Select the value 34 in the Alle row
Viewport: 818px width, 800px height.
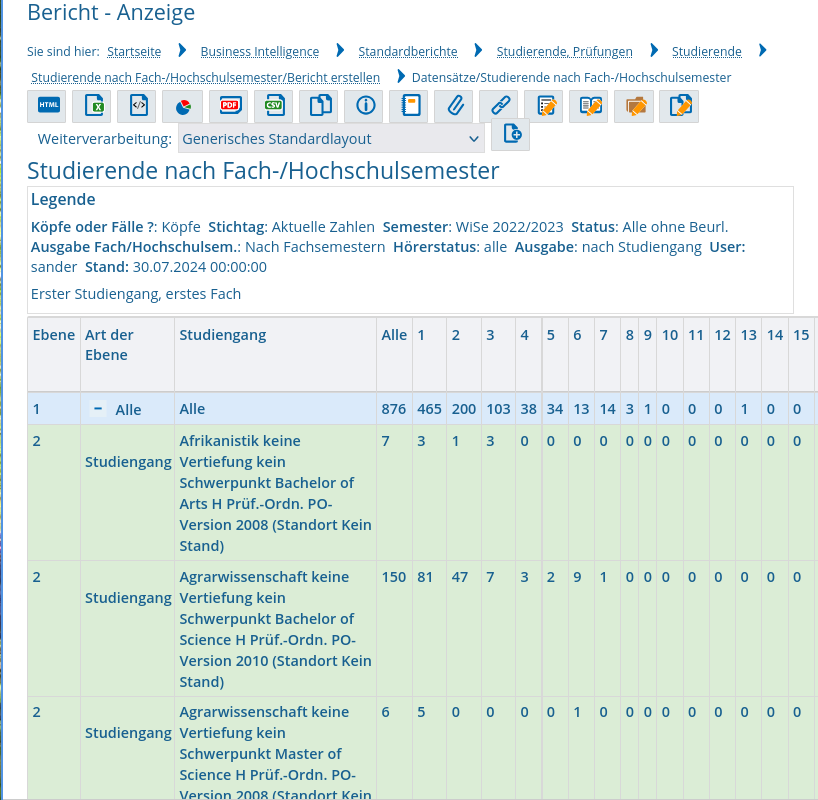coord(555,409)
